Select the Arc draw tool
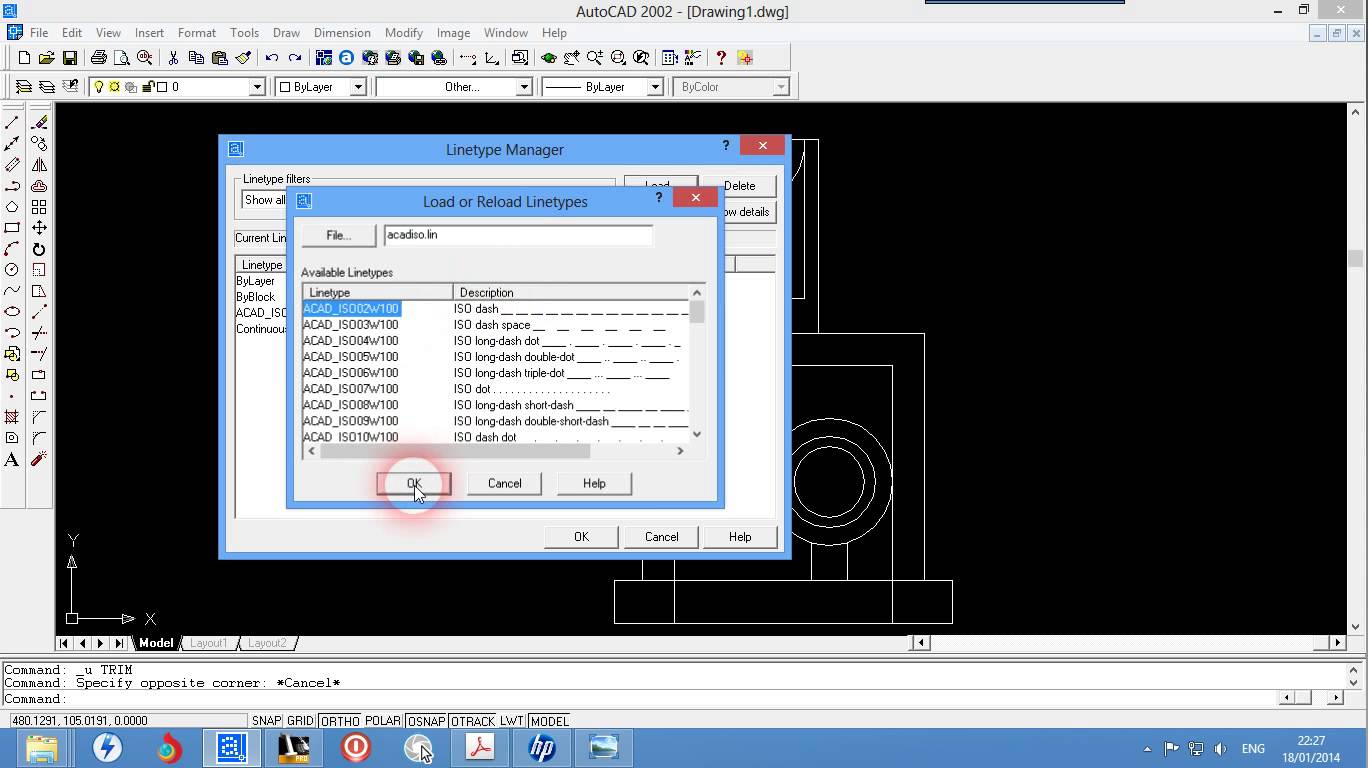 coord(12,249)
